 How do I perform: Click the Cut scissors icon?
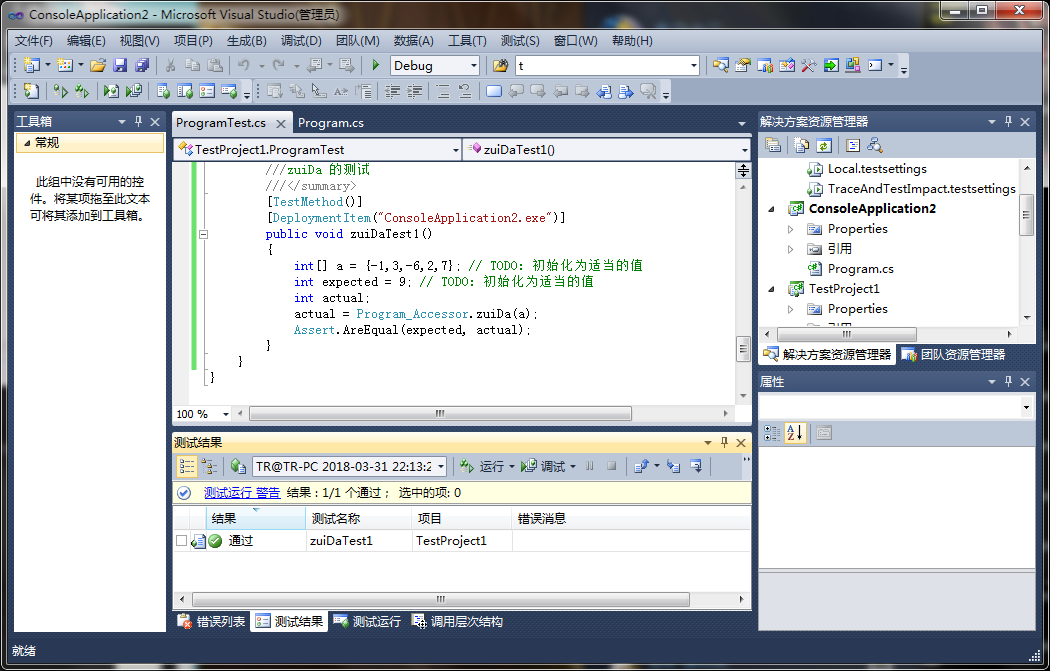[x=170, y=65]
